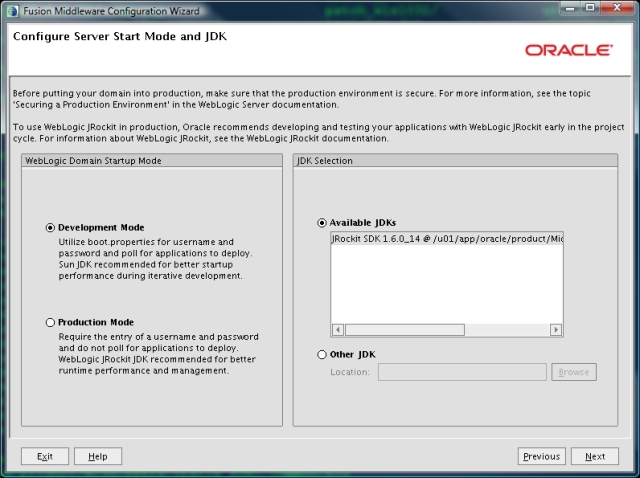Image resolution: width=640 pixels, height=478 pixels.
Task: Click the JDK list horizontal scrollbar thumb
Action: pyautogui.click(x=405, y=329)
